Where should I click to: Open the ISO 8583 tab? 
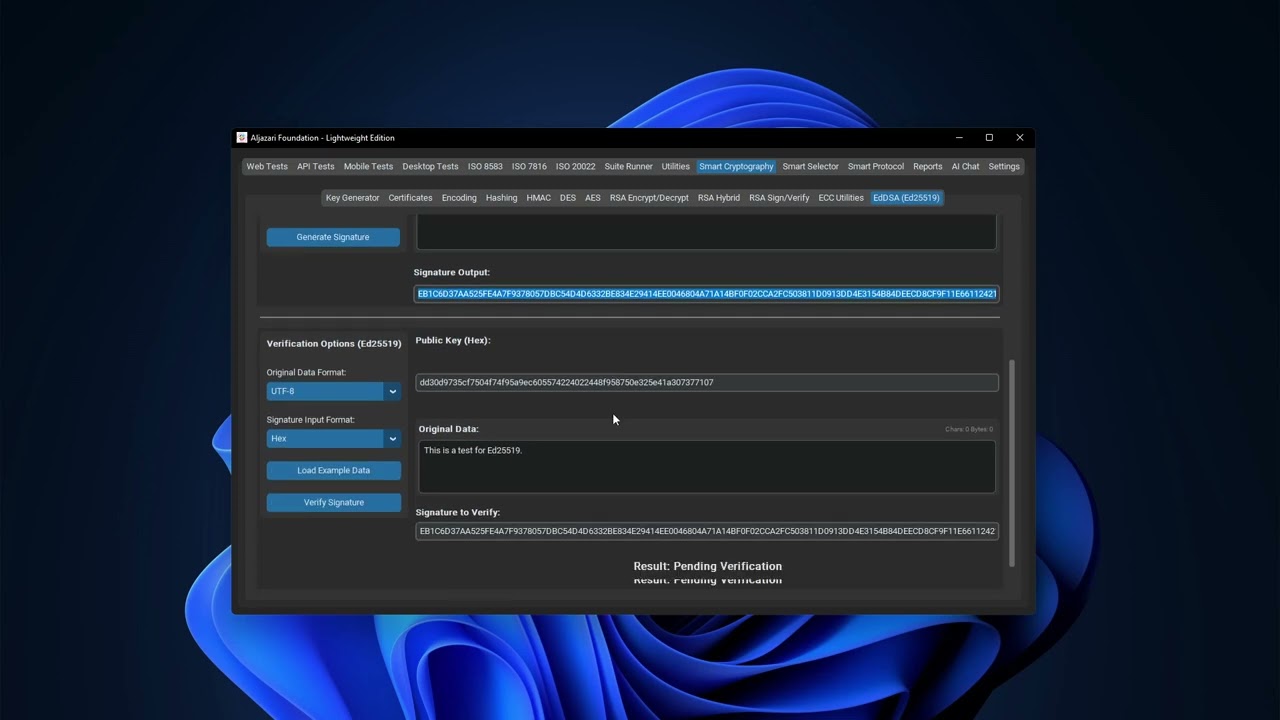[485, 167]
